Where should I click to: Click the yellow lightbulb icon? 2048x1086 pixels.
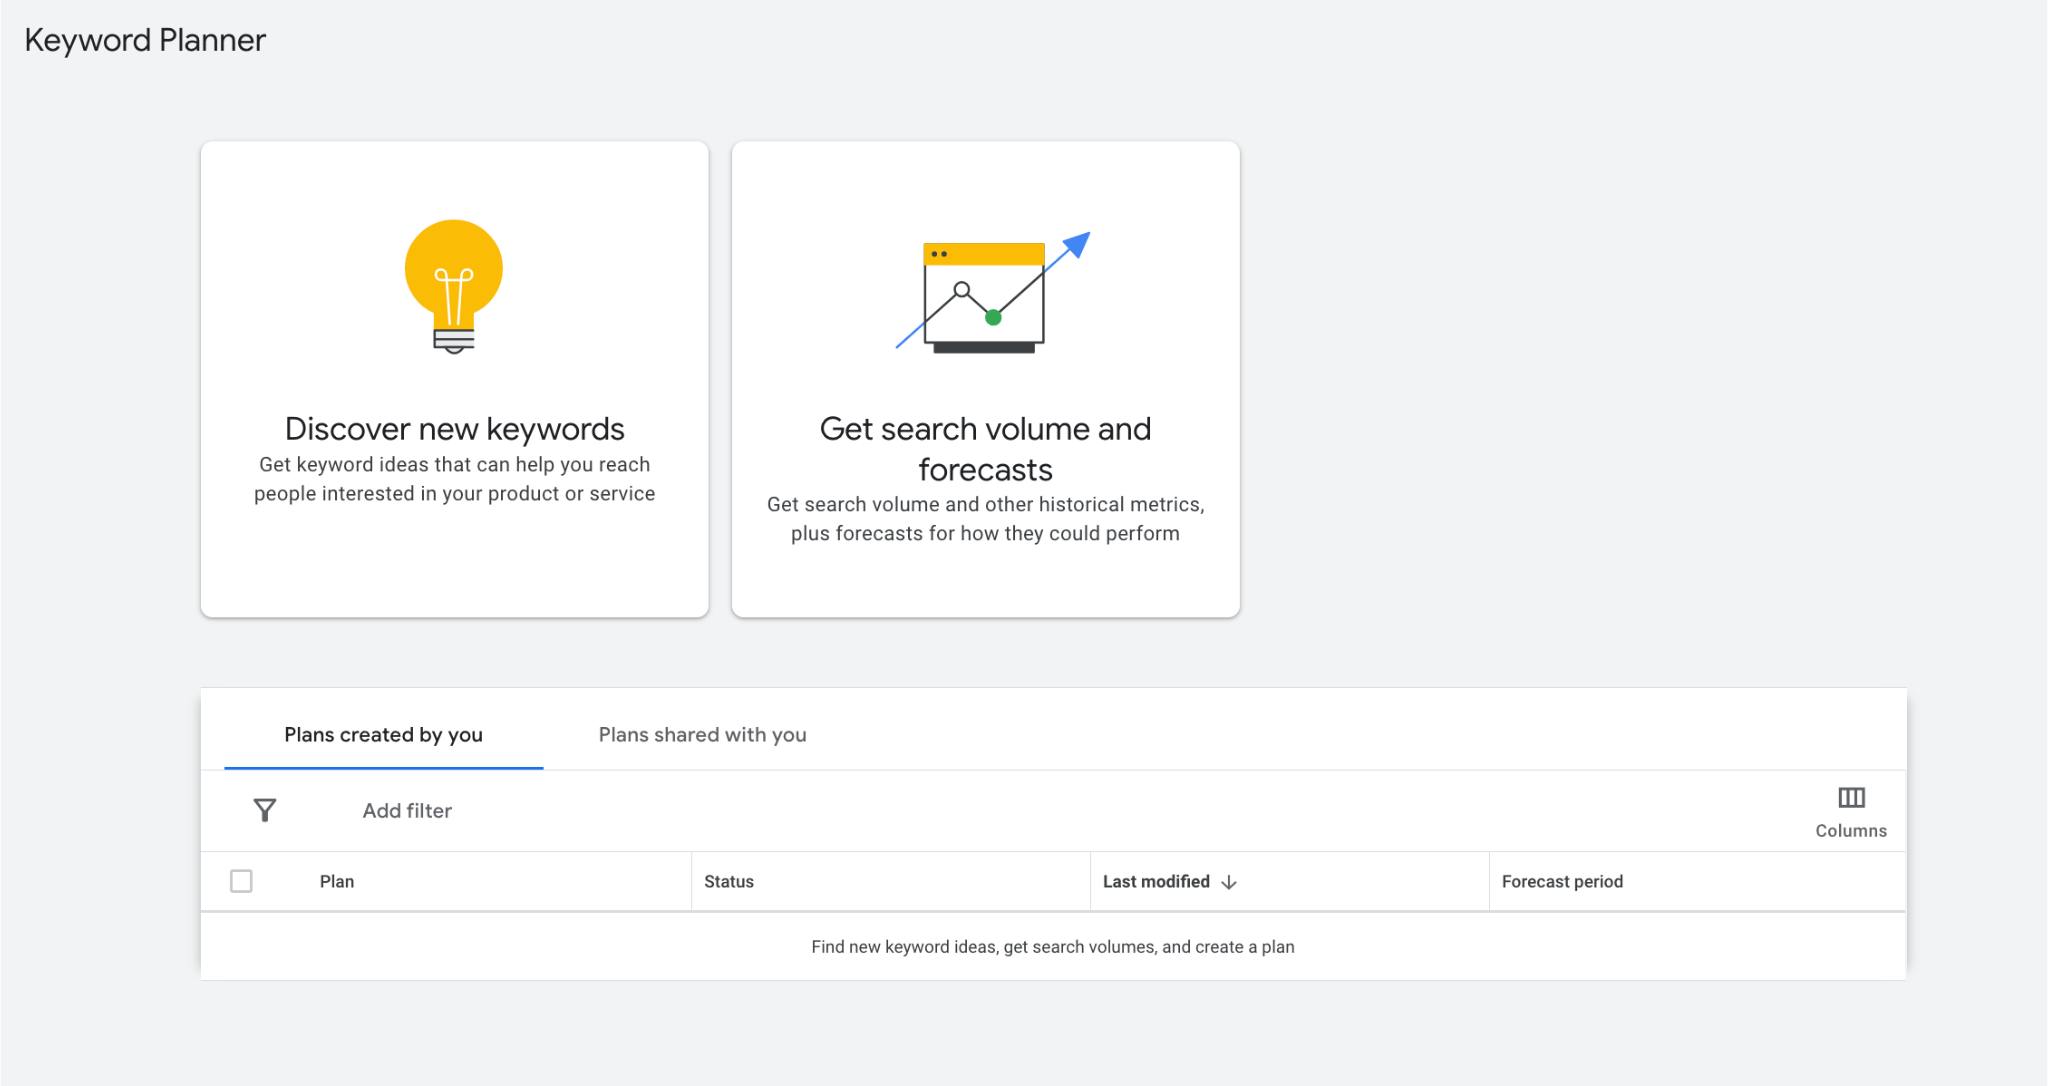coord(454,287)
